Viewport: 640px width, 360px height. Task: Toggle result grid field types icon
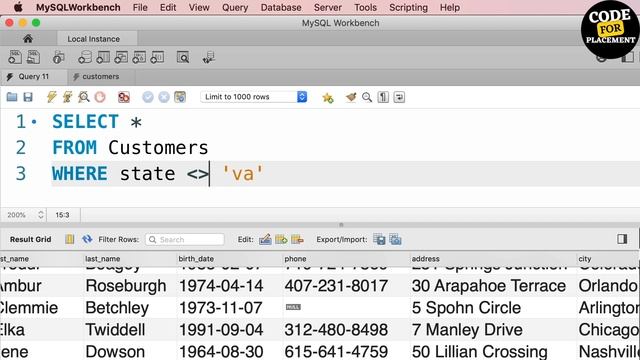[x=70, y=239]
